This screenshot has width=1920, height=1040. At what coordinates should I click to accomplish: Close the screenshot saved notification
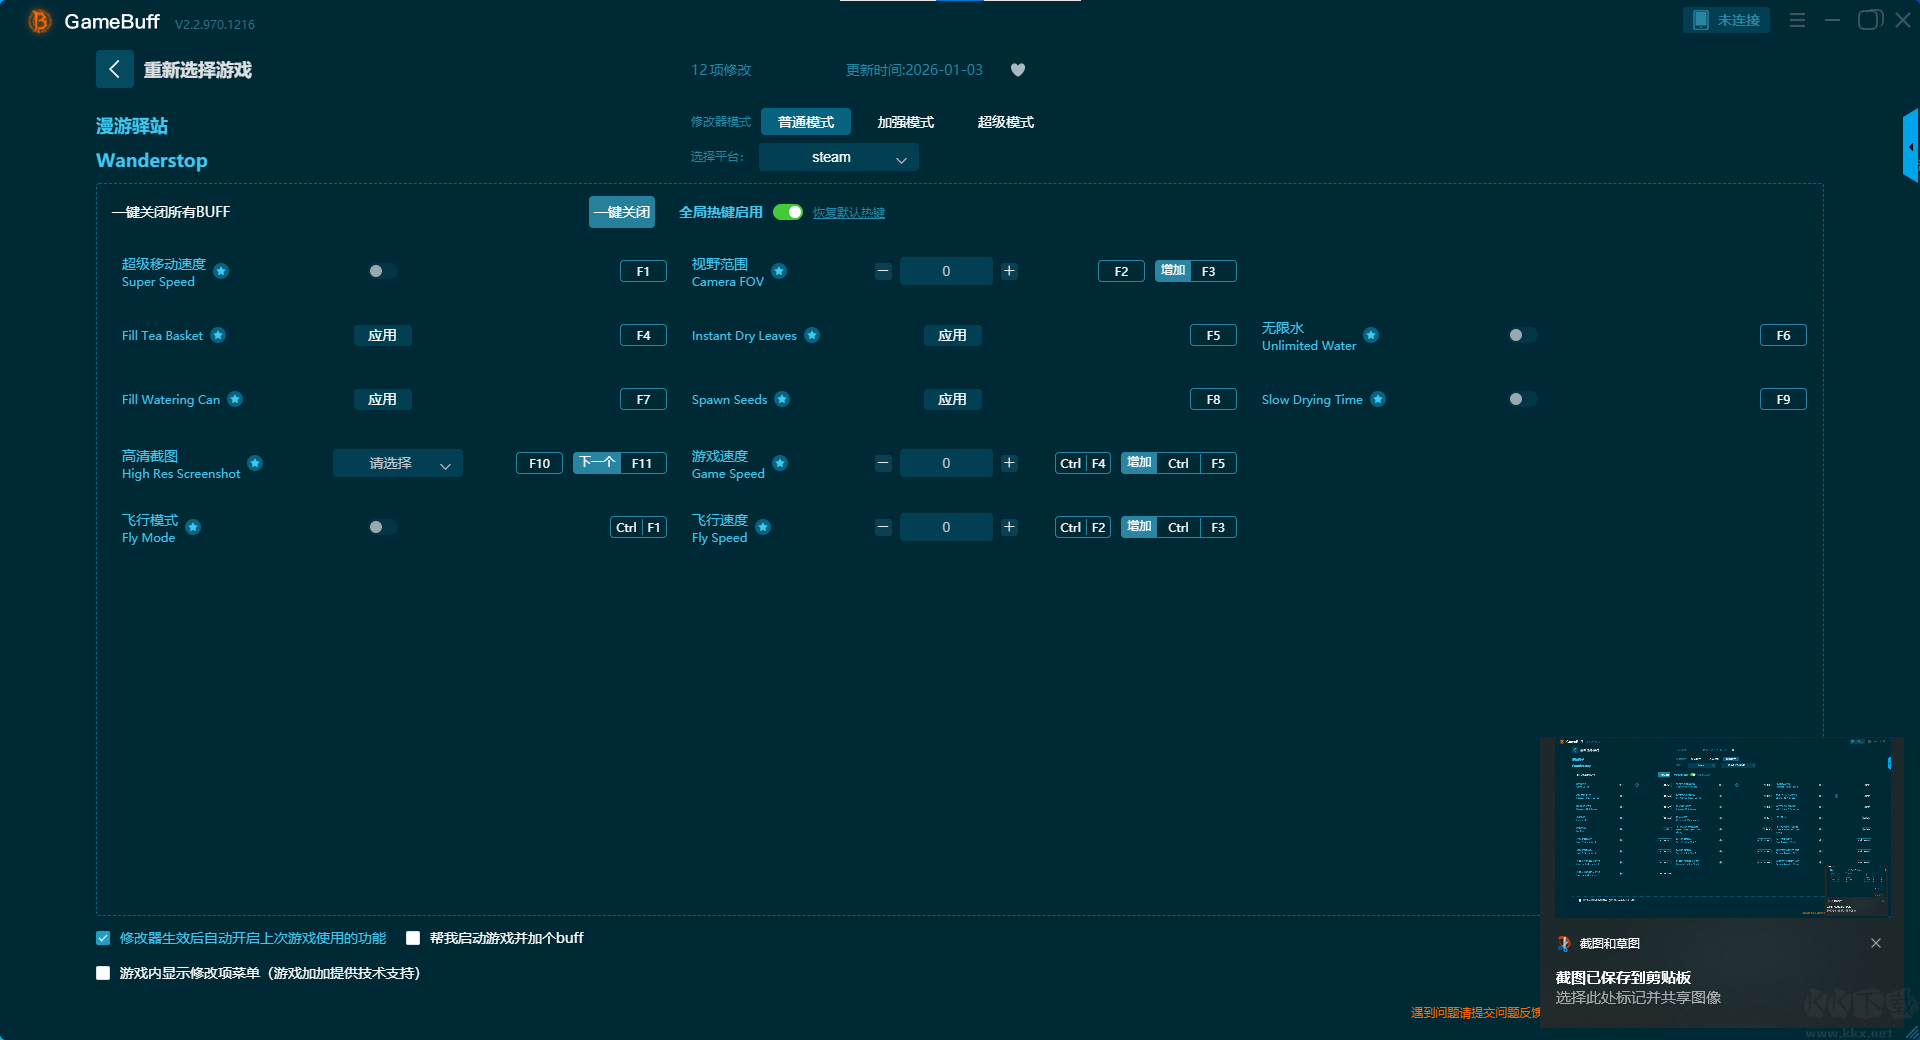pos(1875,943)
